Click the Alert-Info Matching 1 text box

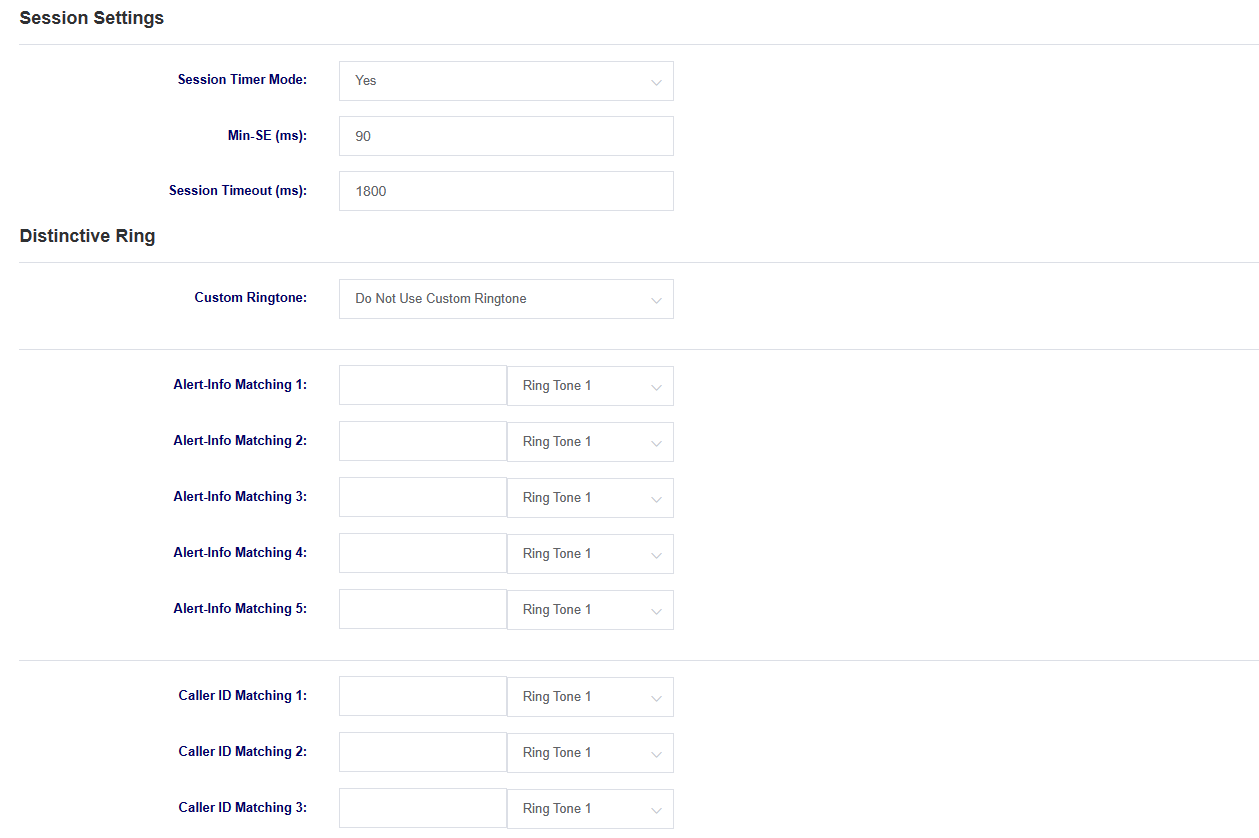pyautogui.click(x=423, y=385)
